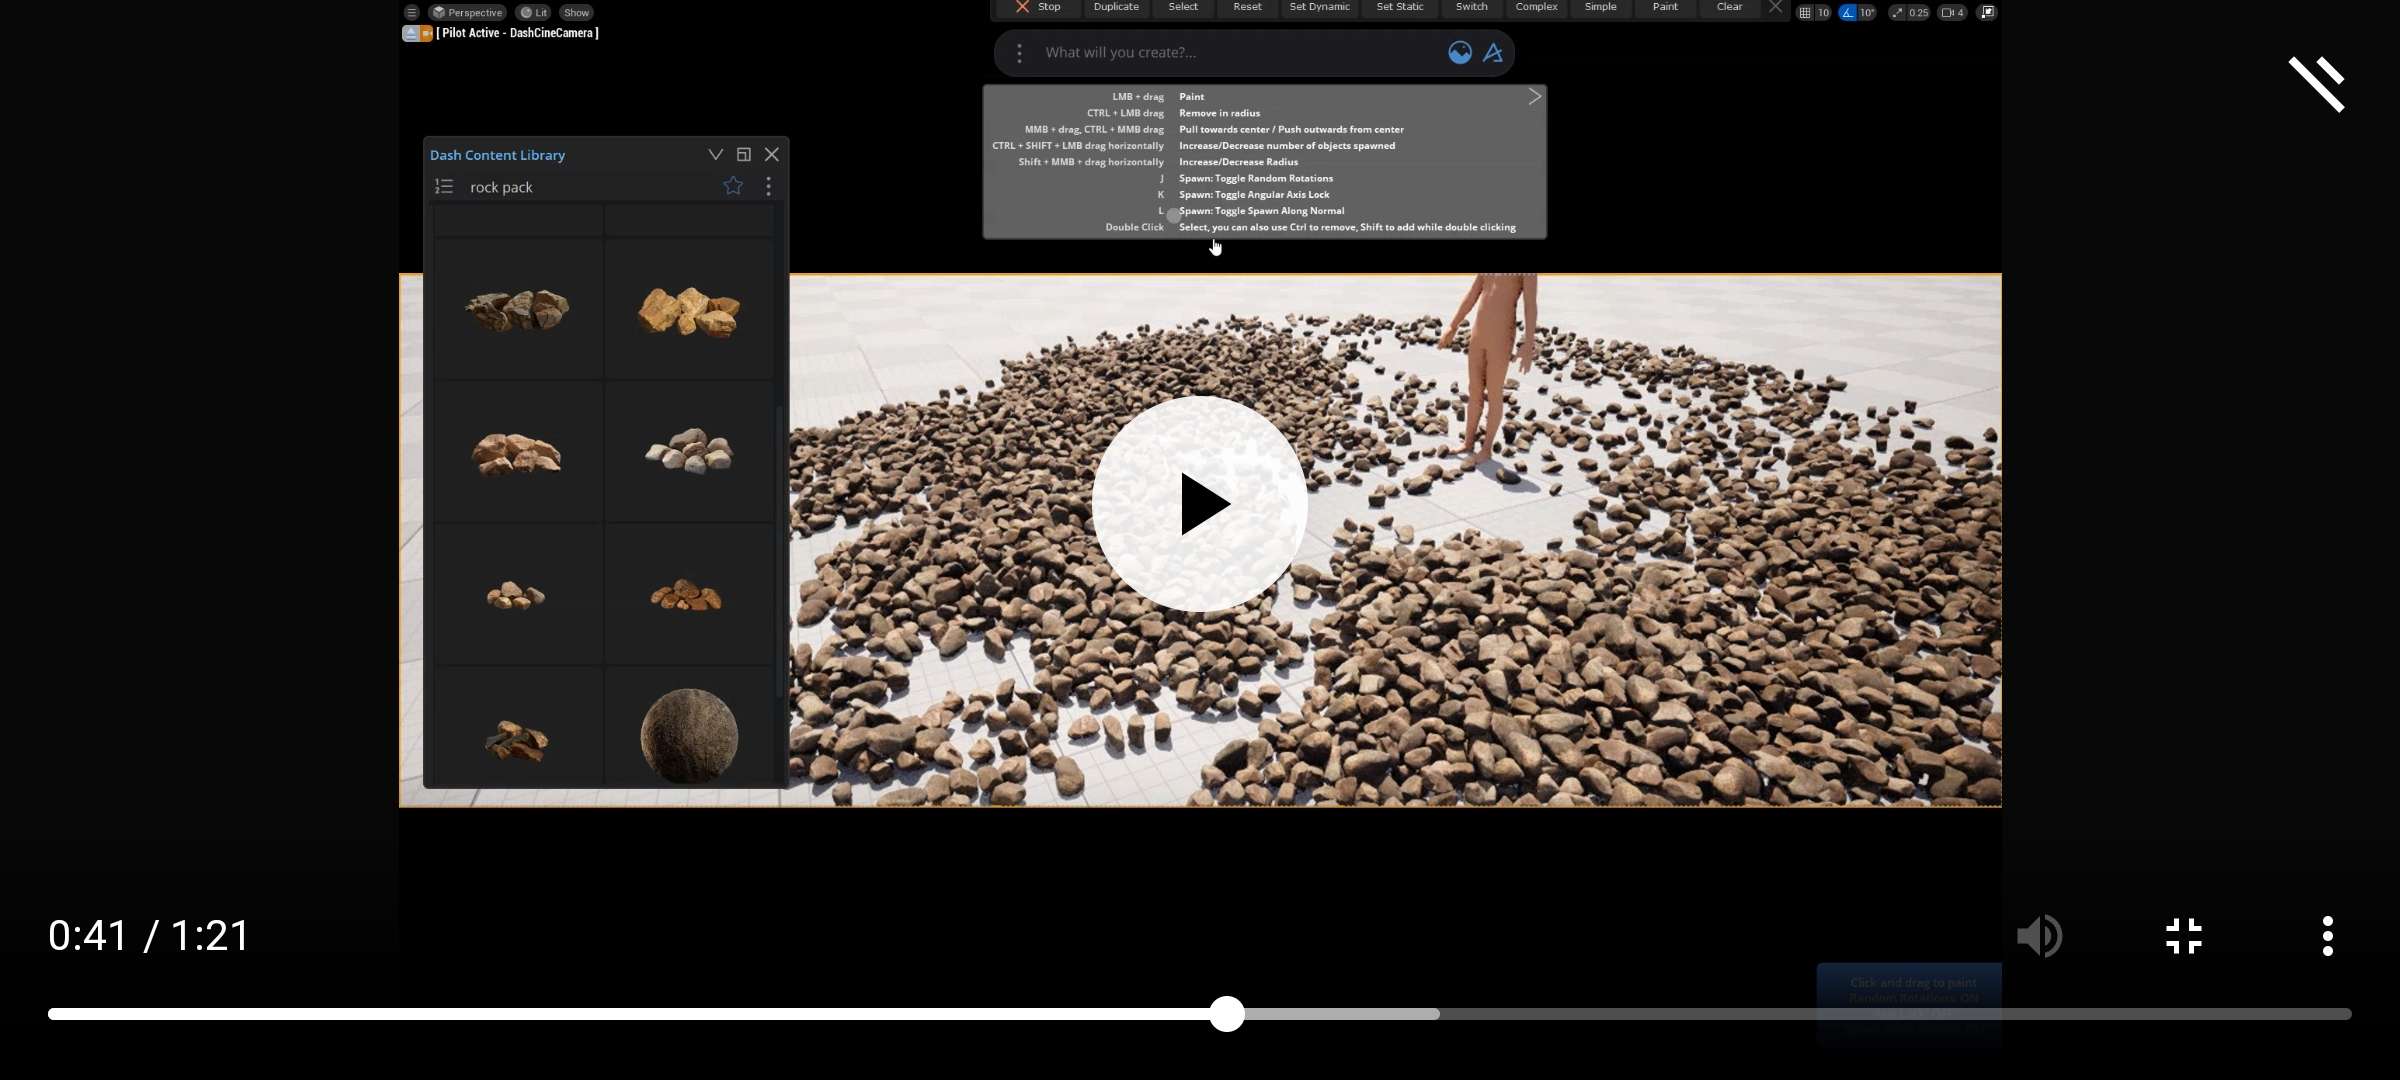Open the prompt bar options dots

[x=1019, y=53]
